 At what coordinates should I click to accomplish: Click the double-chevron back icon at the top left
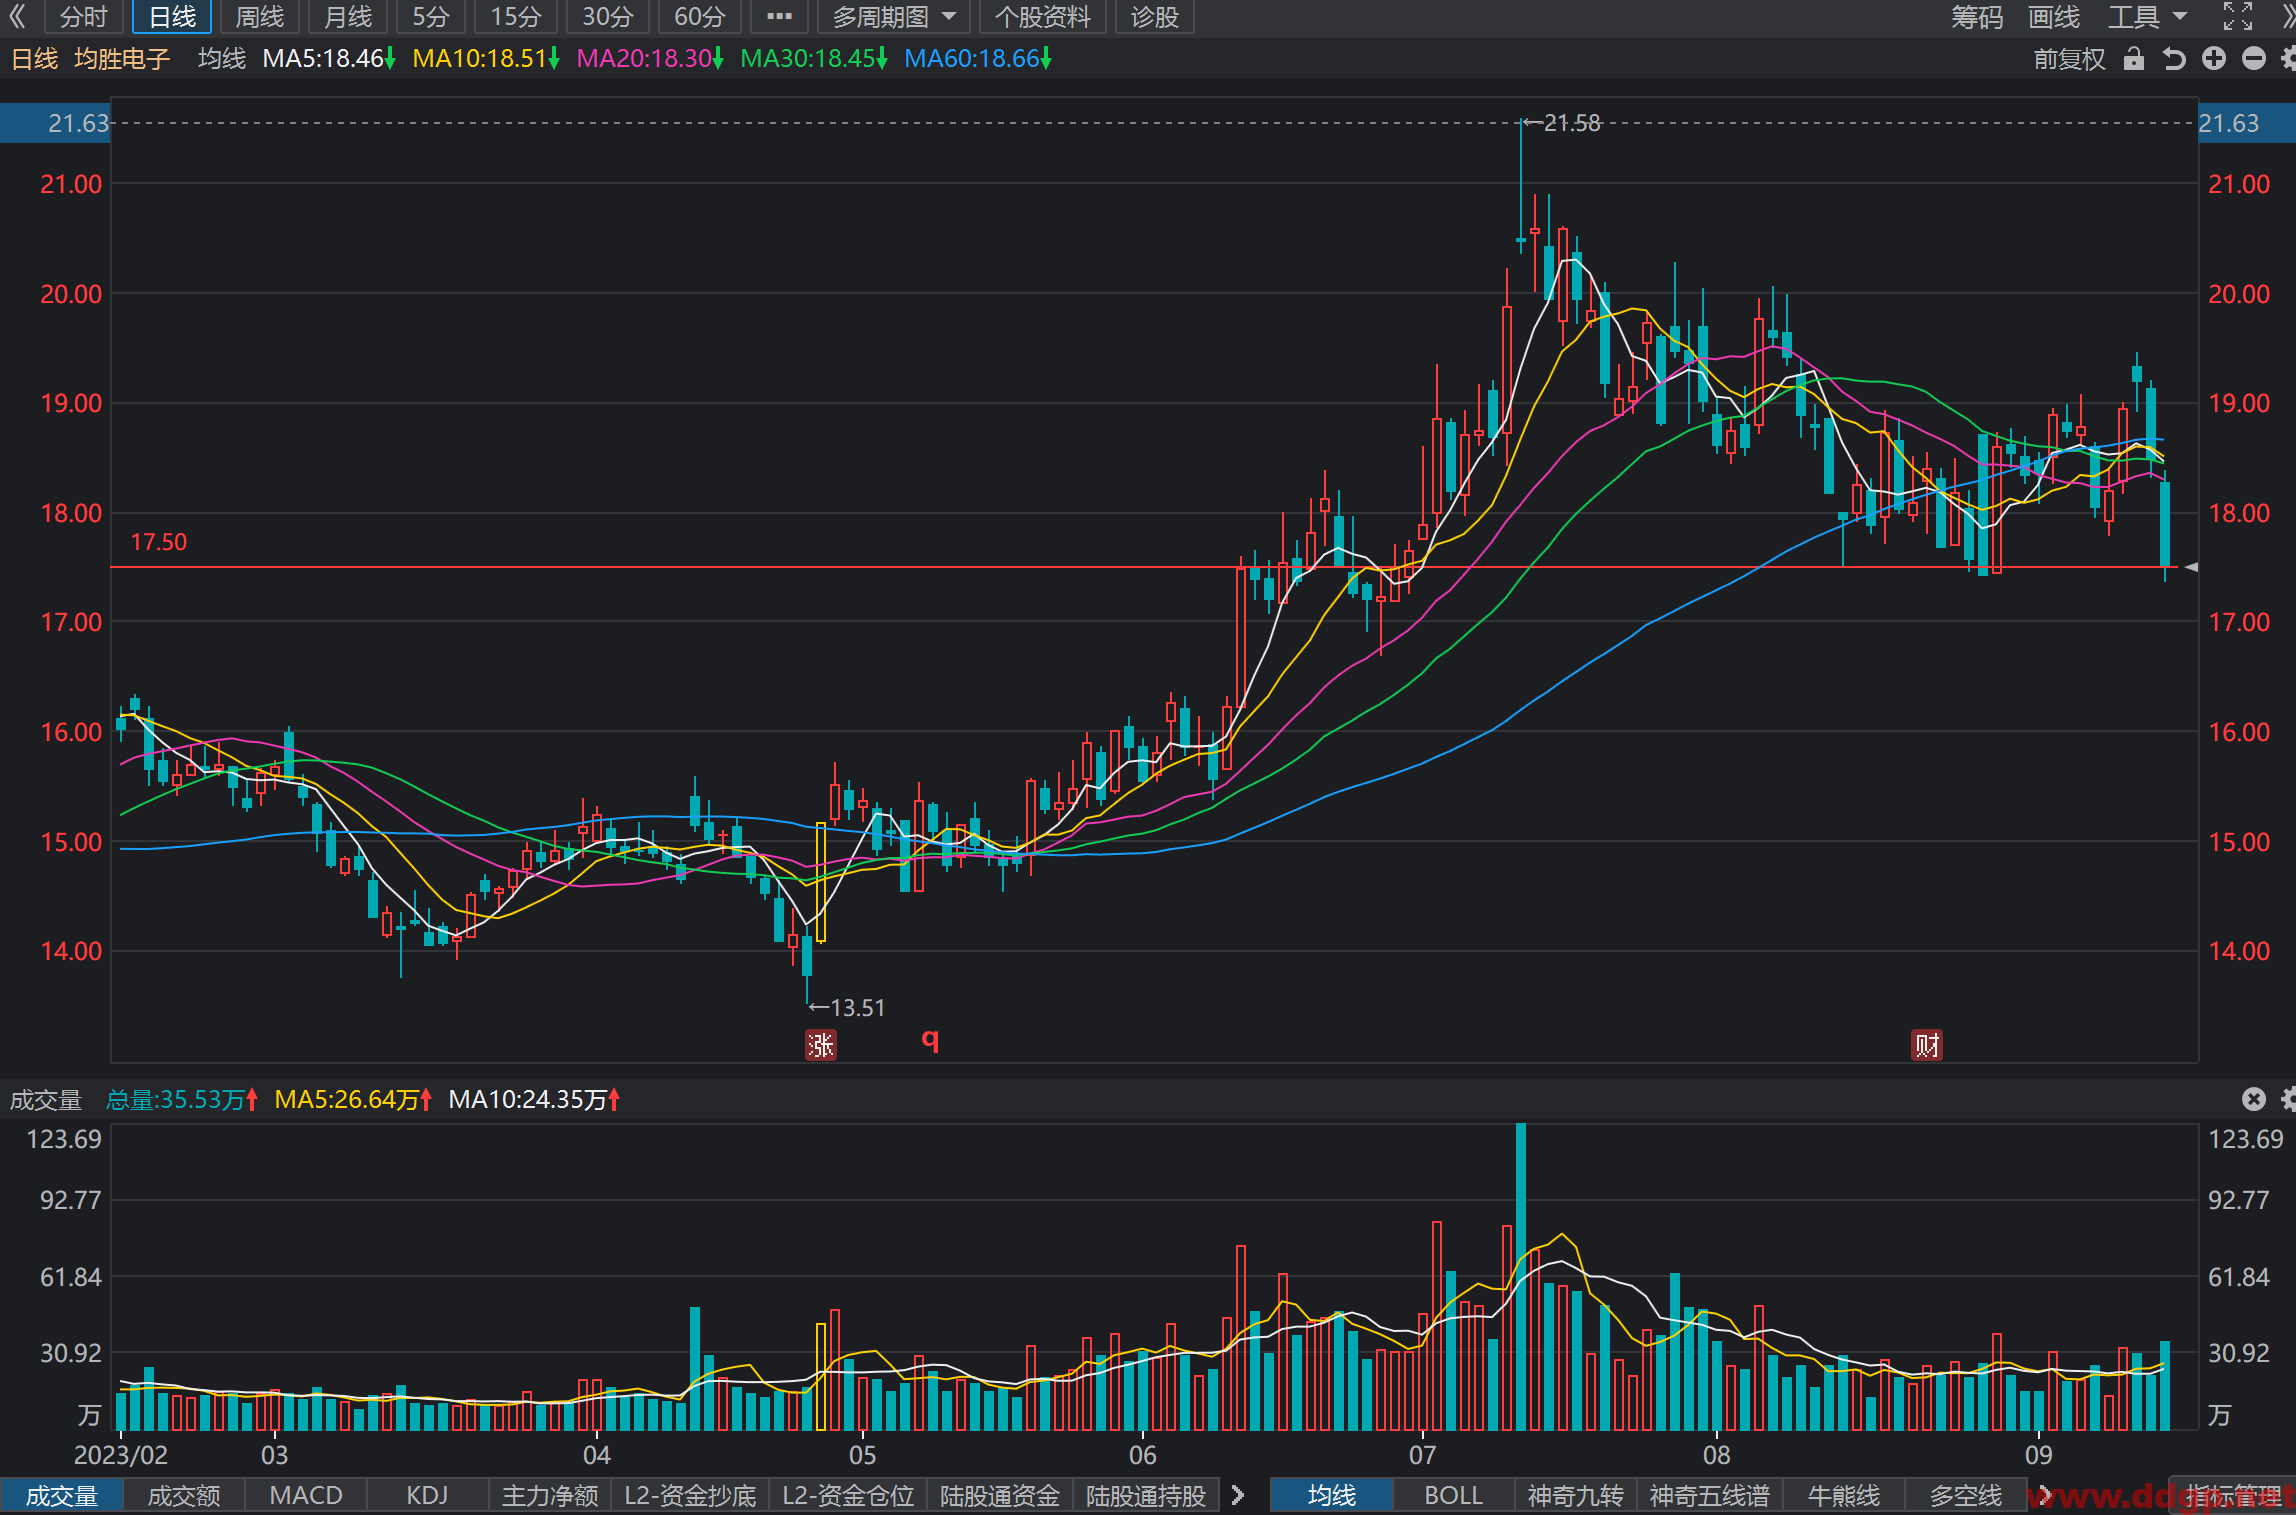pos(17,16)
